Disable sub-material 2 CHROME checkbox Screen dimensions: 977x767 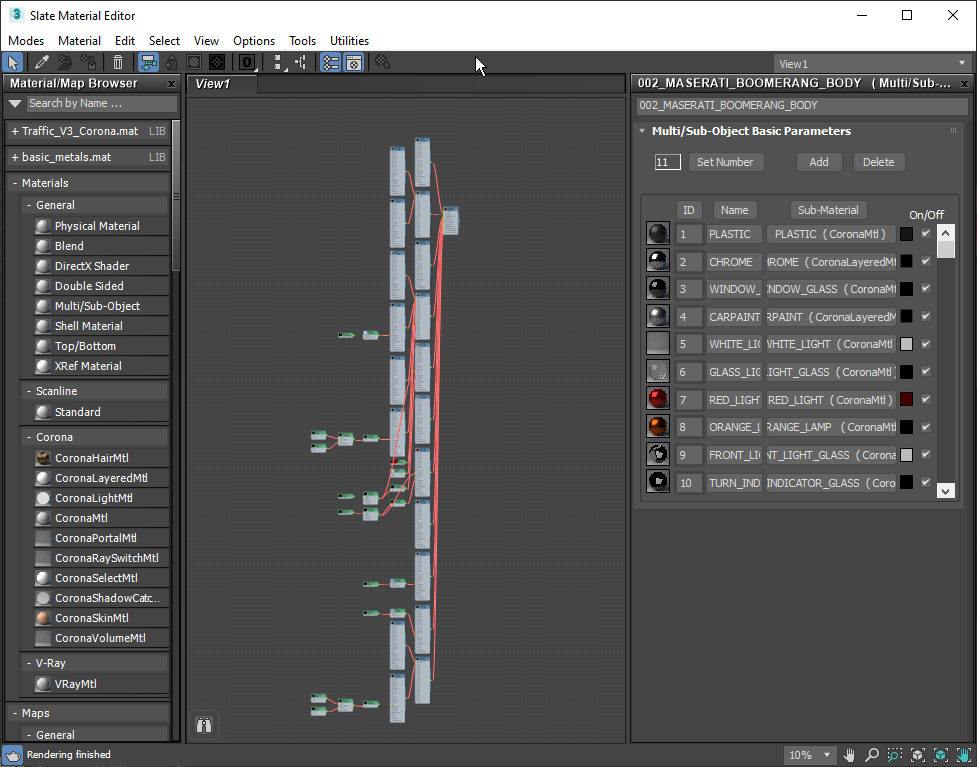coord(926,261)
